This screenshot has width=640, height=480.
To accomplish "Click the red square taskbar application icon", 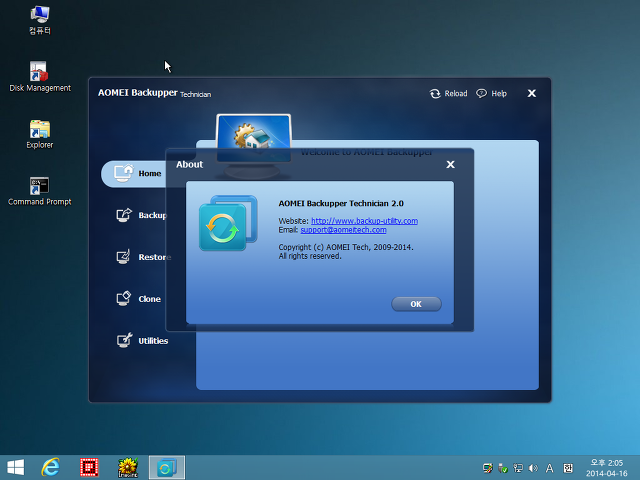I will [x=89, y=467].
